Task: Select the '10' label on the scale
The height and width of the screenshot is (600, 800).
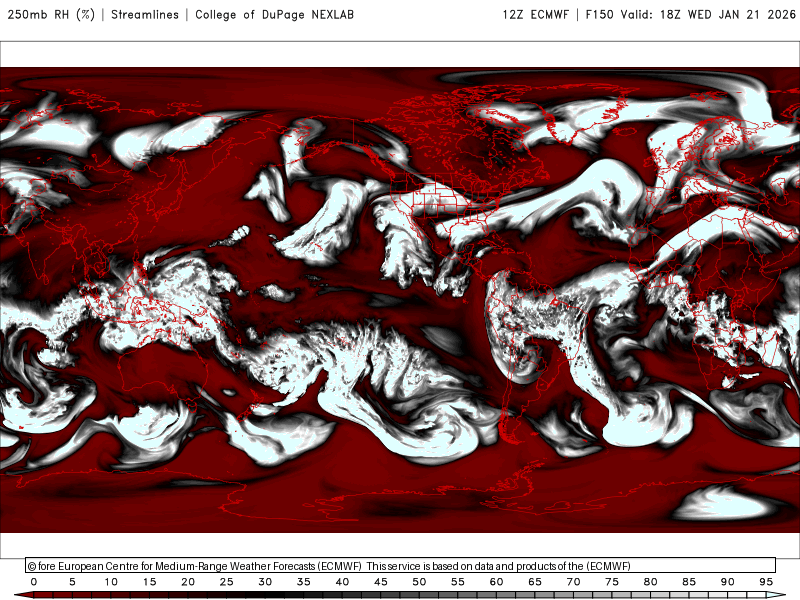Action: click(111, 582)
